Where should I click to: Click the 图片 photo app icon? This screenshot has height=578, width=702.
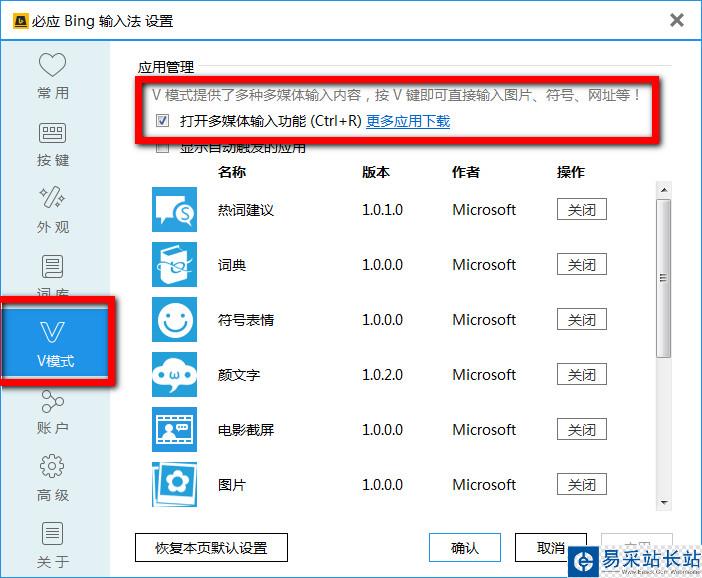coord(174,484)
